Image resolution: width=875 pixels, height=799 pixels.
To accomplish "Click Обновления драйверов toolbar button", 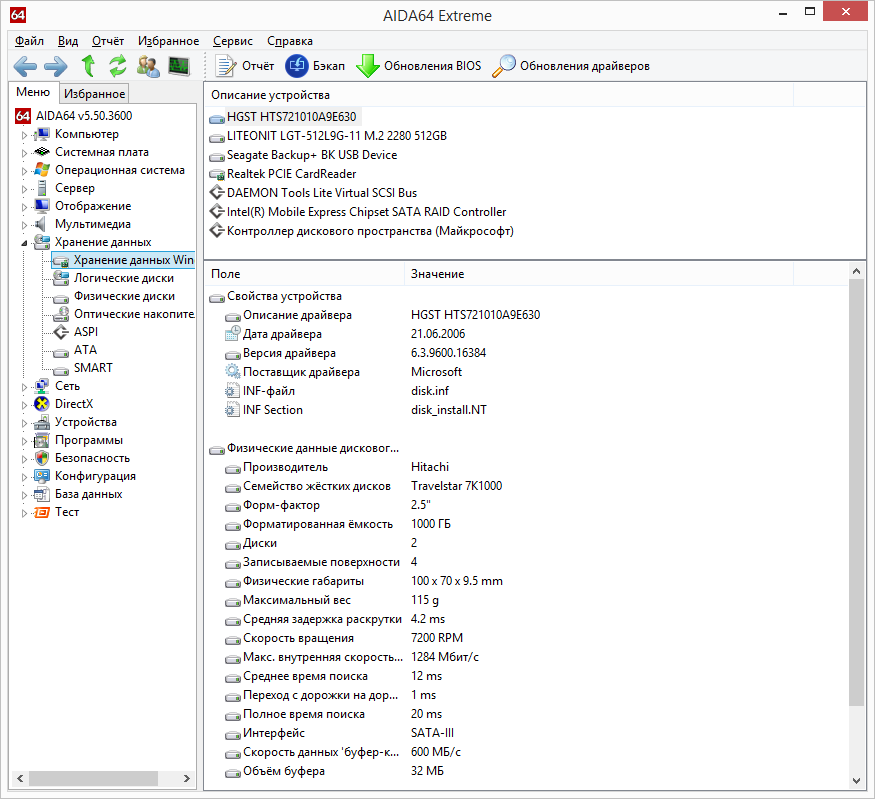I will click(571, 66).
